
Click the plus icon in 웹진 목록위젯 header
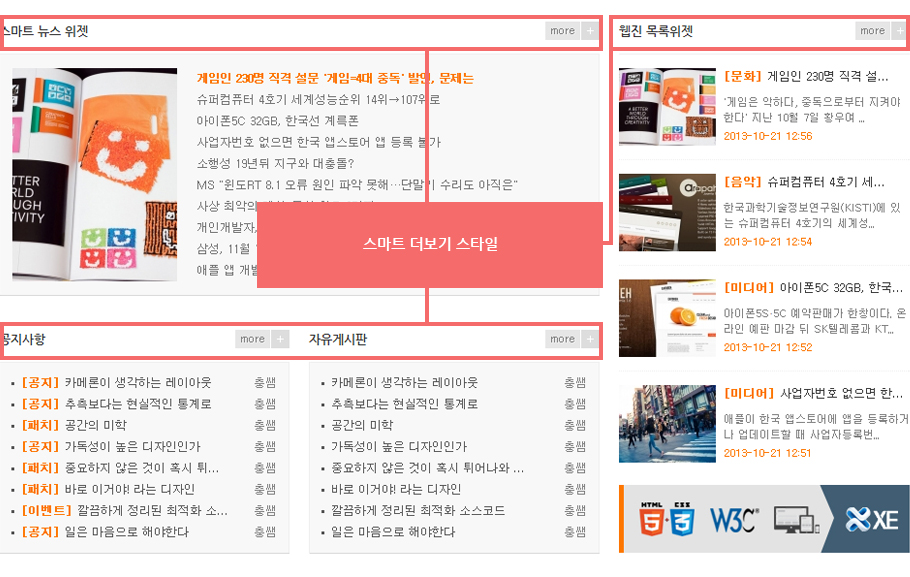(x=900, y=31)
